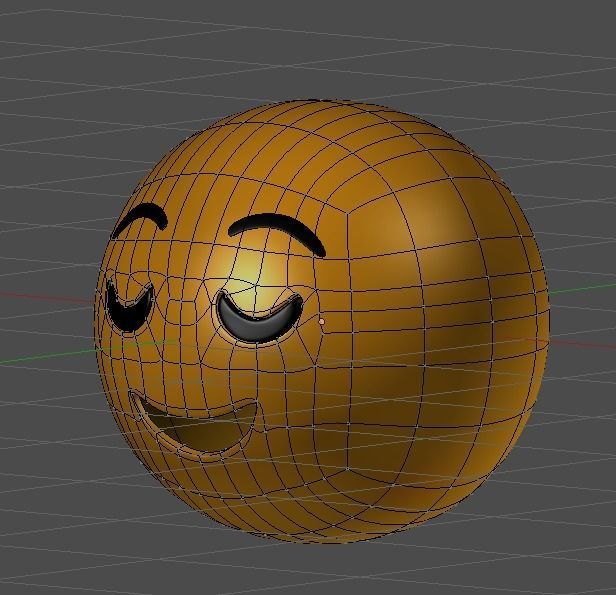Select the small highlighted vertex beside the eye
616x595 pixels.
point(322,322)
